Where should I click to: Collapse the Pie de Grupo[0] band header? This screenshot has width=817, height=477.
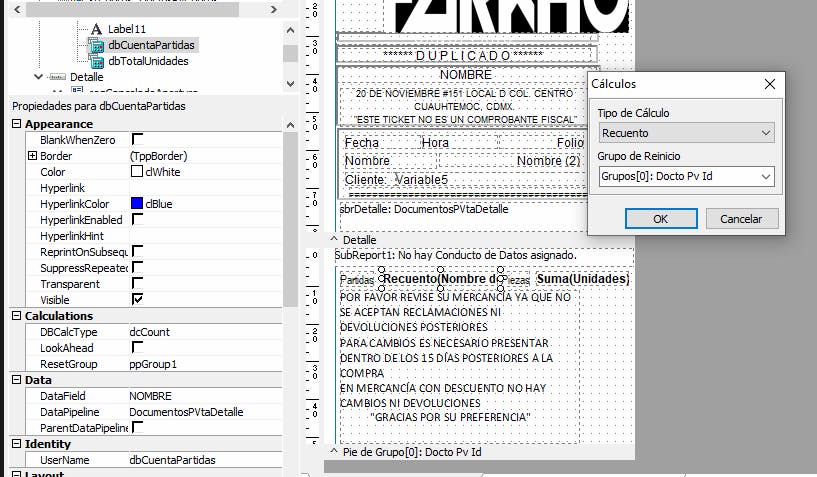tap(334, 451)
